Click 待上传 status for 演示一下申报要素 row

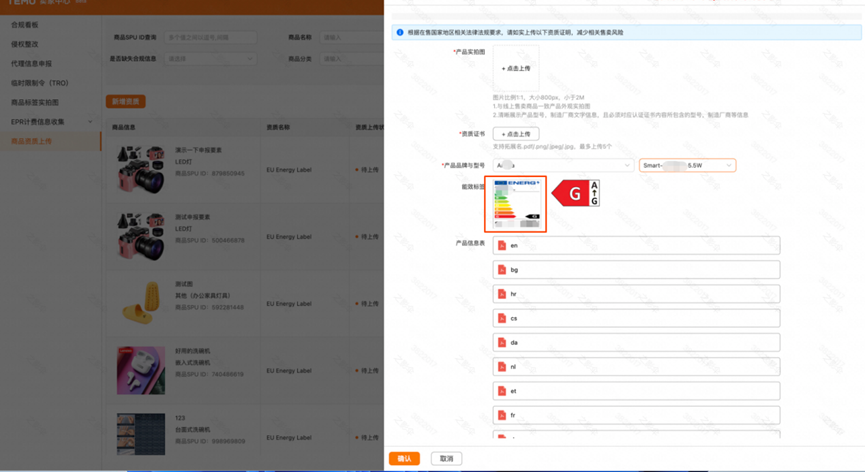point(367,170)
